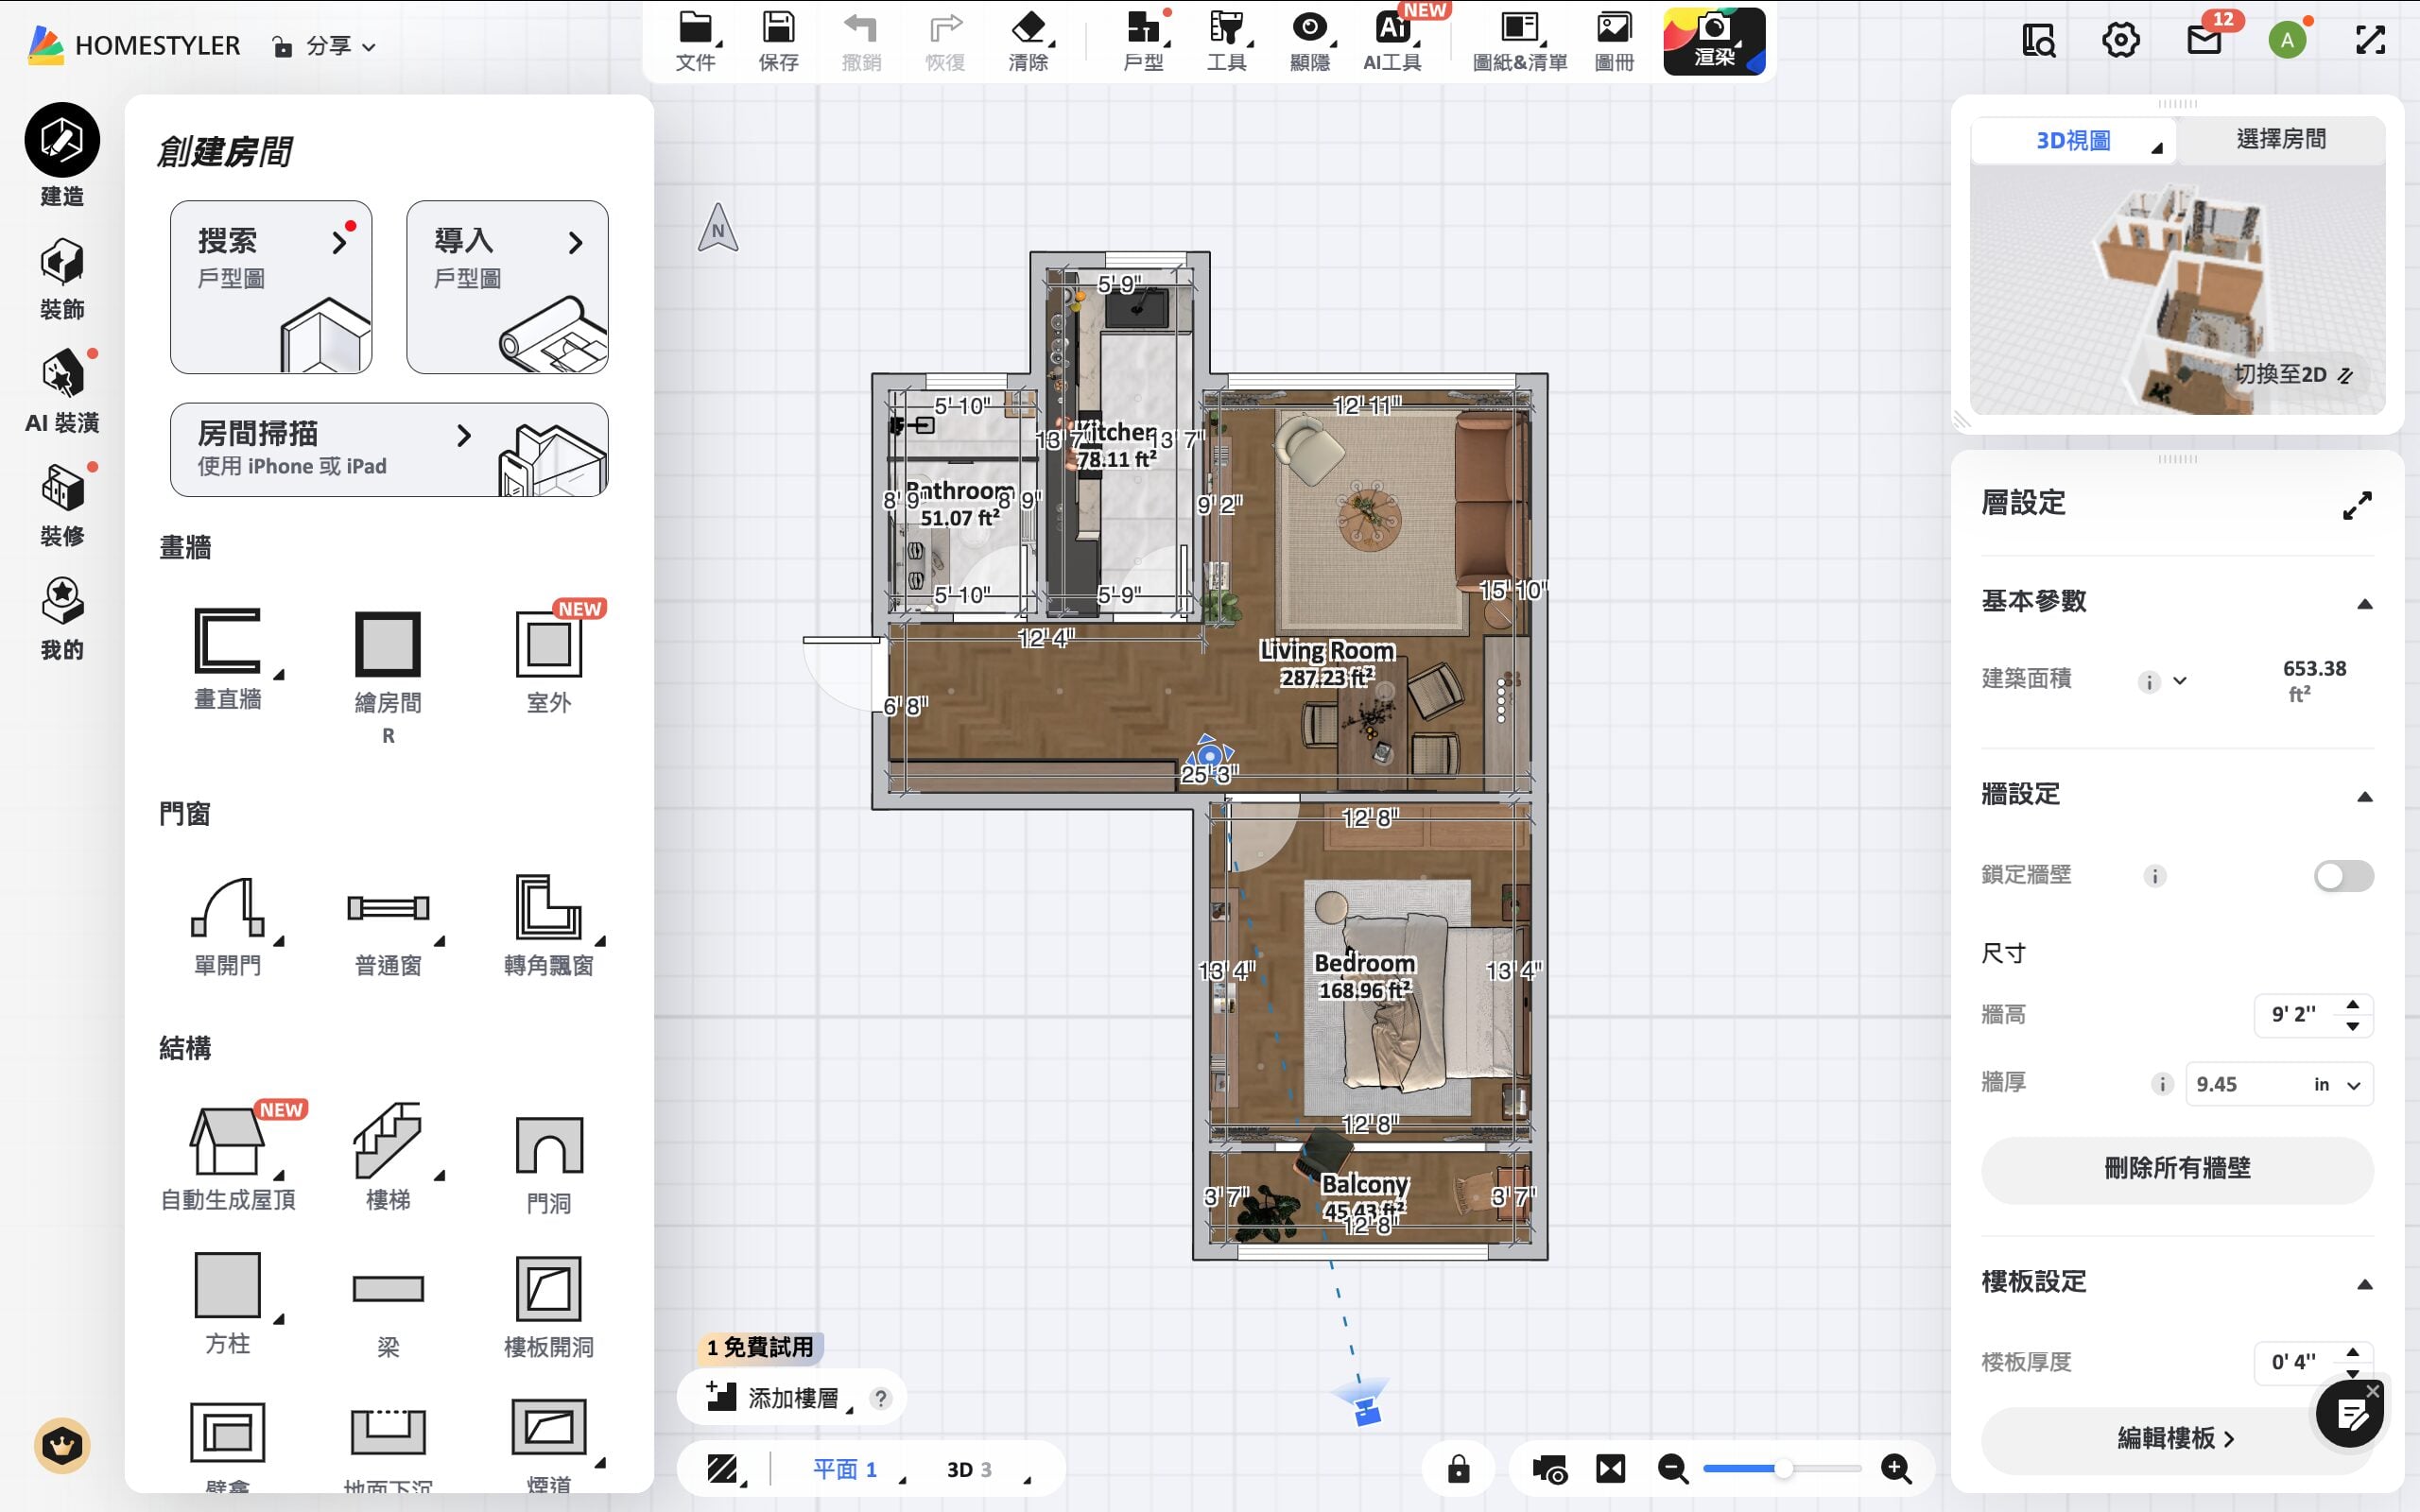Image resolution: width=2420 pixels, height=1512 pixels.
Task: Open the 牆厚 unit dropdown (in)
Action: pos(2336,1085)
